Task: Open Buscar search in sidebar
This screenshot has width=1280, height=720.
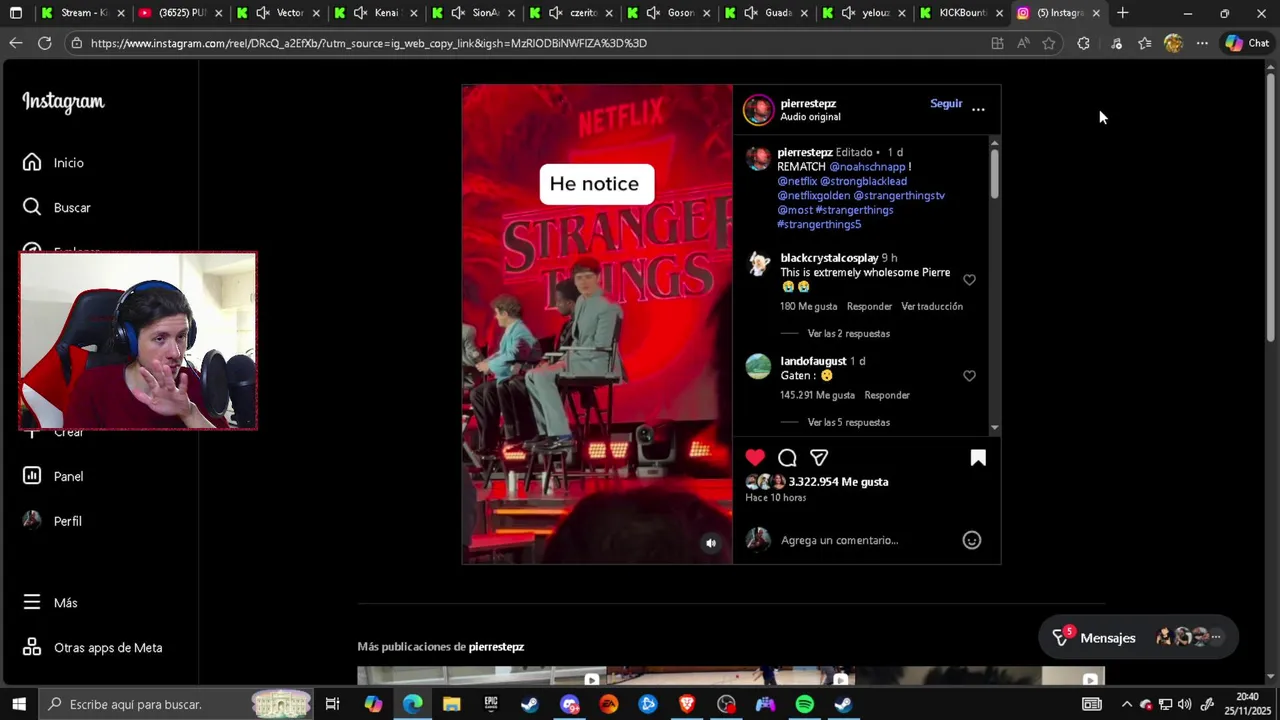Action: click(x=57, y=208)
